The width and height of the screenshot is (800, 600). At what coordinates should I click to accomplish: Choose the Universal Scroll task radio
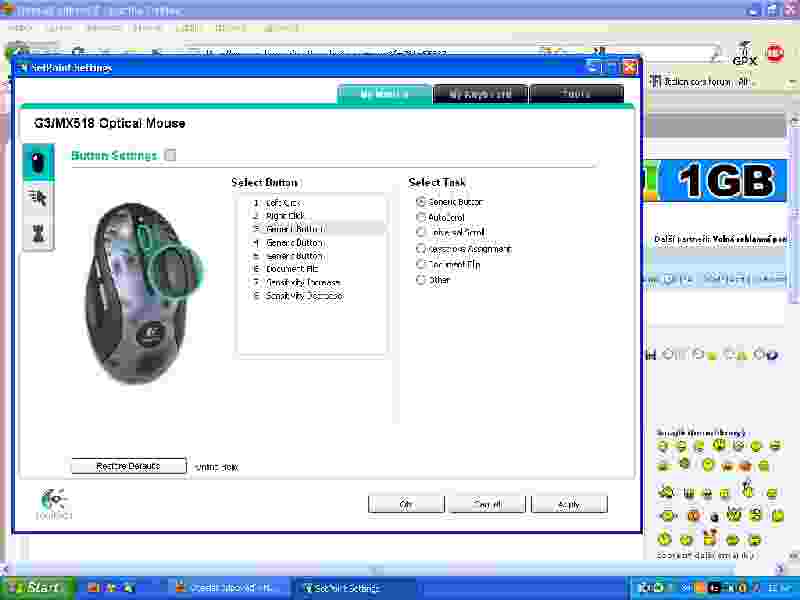(x=421, y=233)
